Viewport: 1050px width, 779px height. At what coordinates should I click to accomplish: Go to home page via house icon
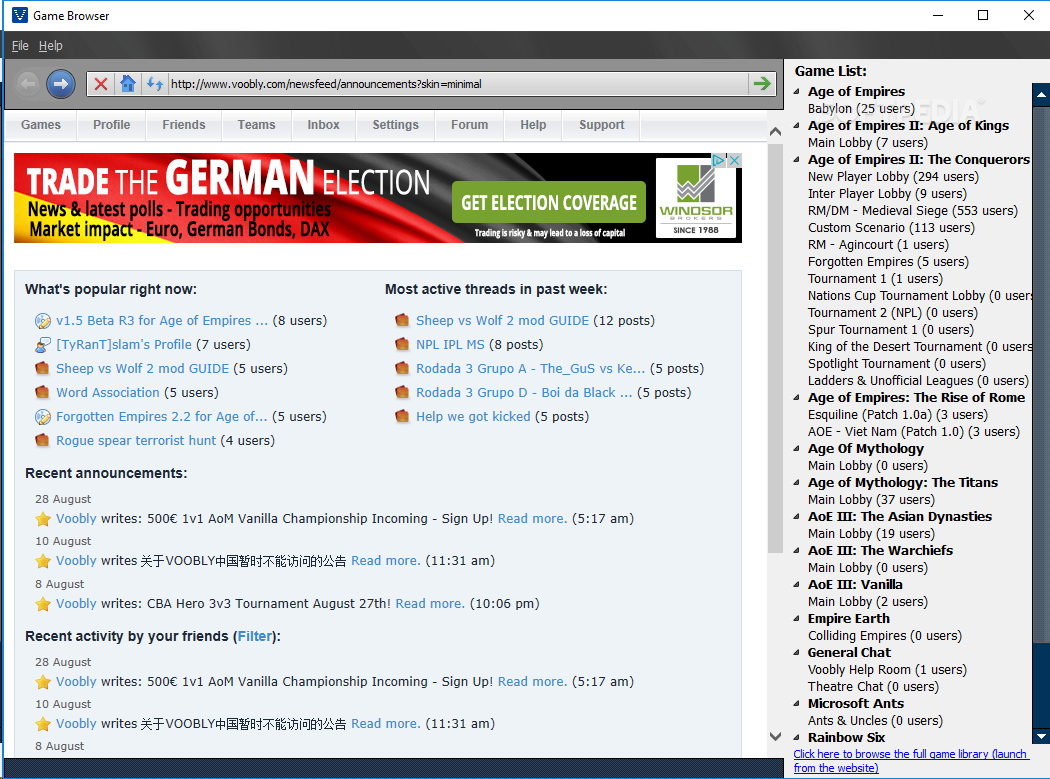point(128,84)
